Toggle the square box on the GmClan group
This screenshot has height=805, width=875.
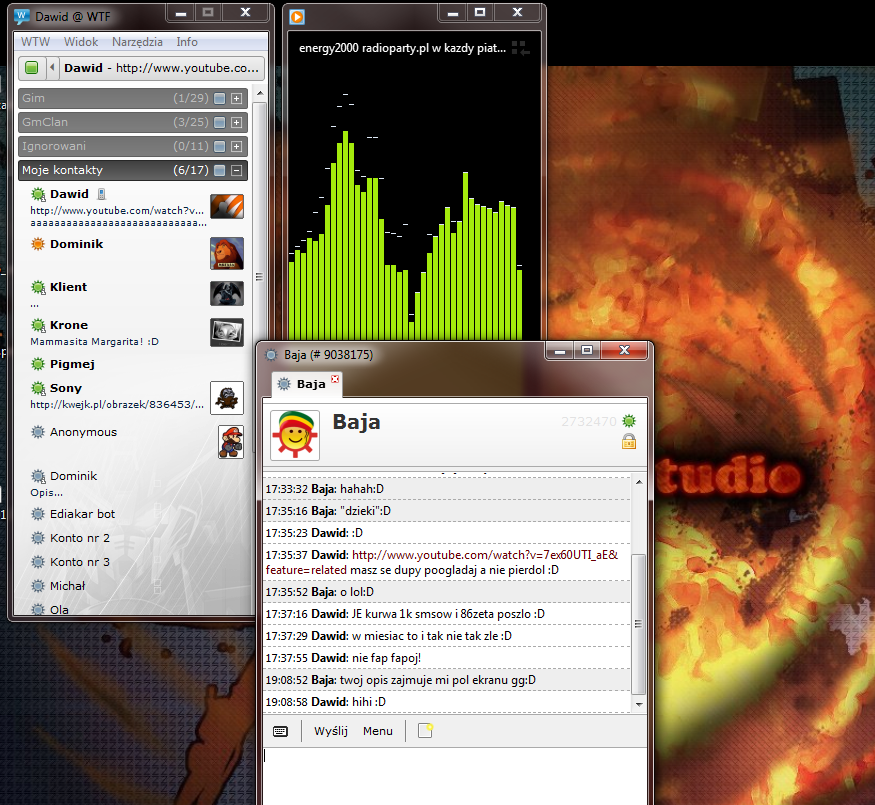(x=220, y=122)
